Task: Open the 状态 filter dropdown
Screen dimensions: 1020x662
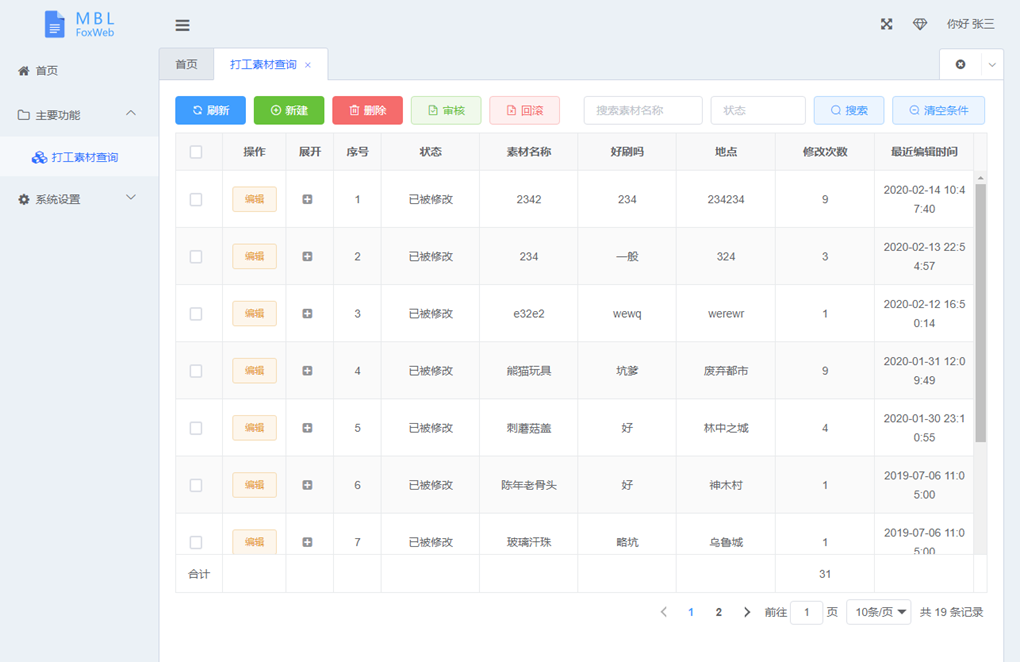Action: (x=758, y=111)
